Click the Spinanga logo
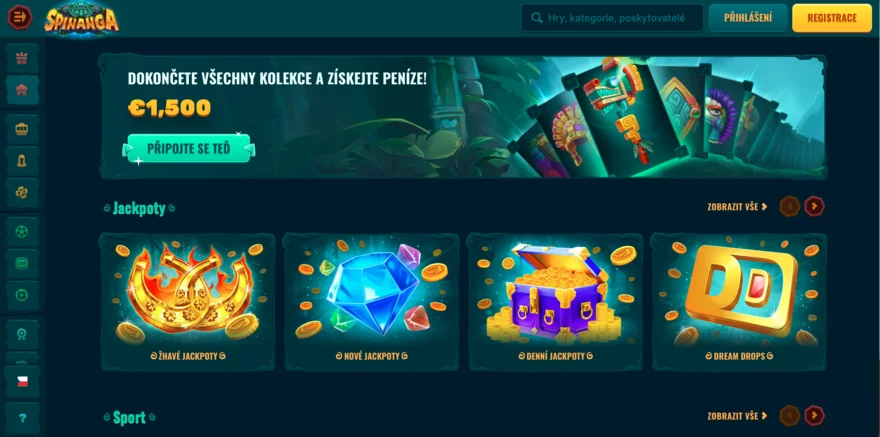Screen dimensions: 880x437 [82, 19]
